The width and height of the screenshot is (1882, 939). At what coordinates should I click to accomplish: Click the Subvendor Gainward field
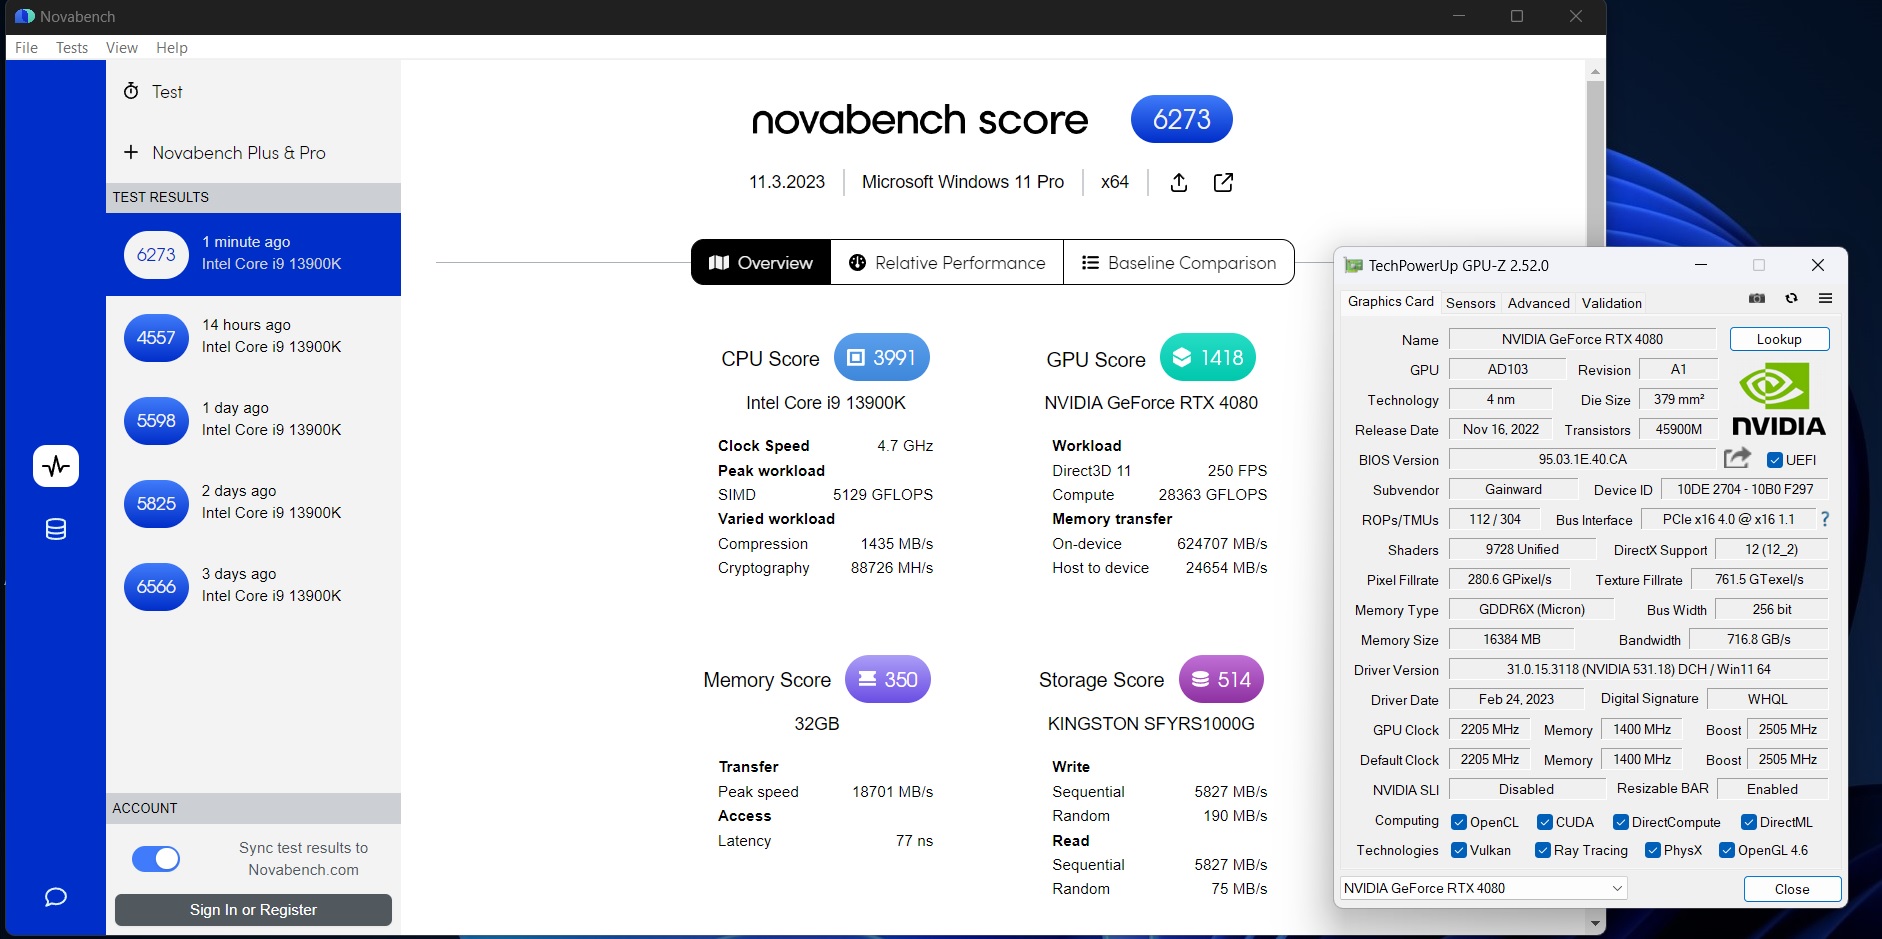click(1513, 489)
